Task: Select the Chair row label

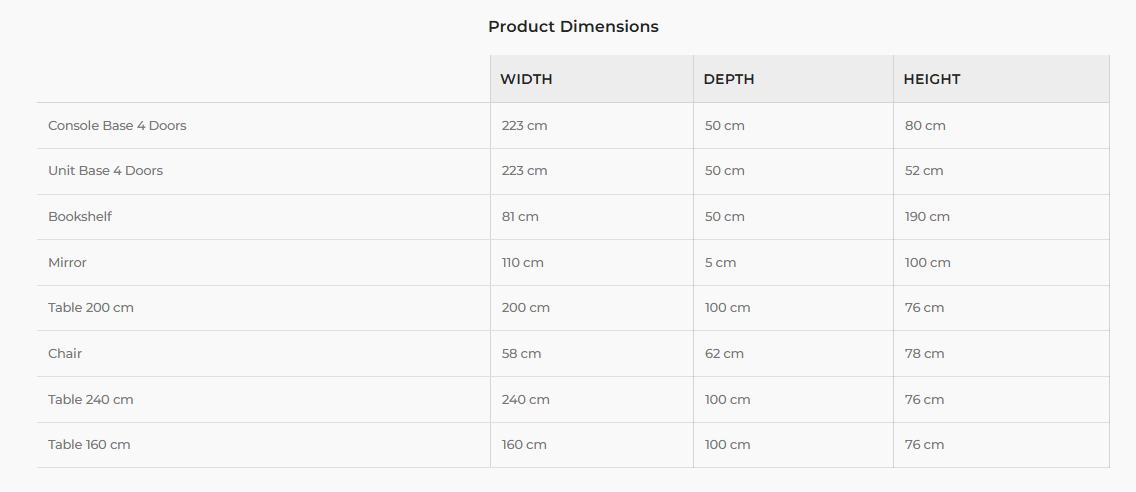Action: [65, 354]
